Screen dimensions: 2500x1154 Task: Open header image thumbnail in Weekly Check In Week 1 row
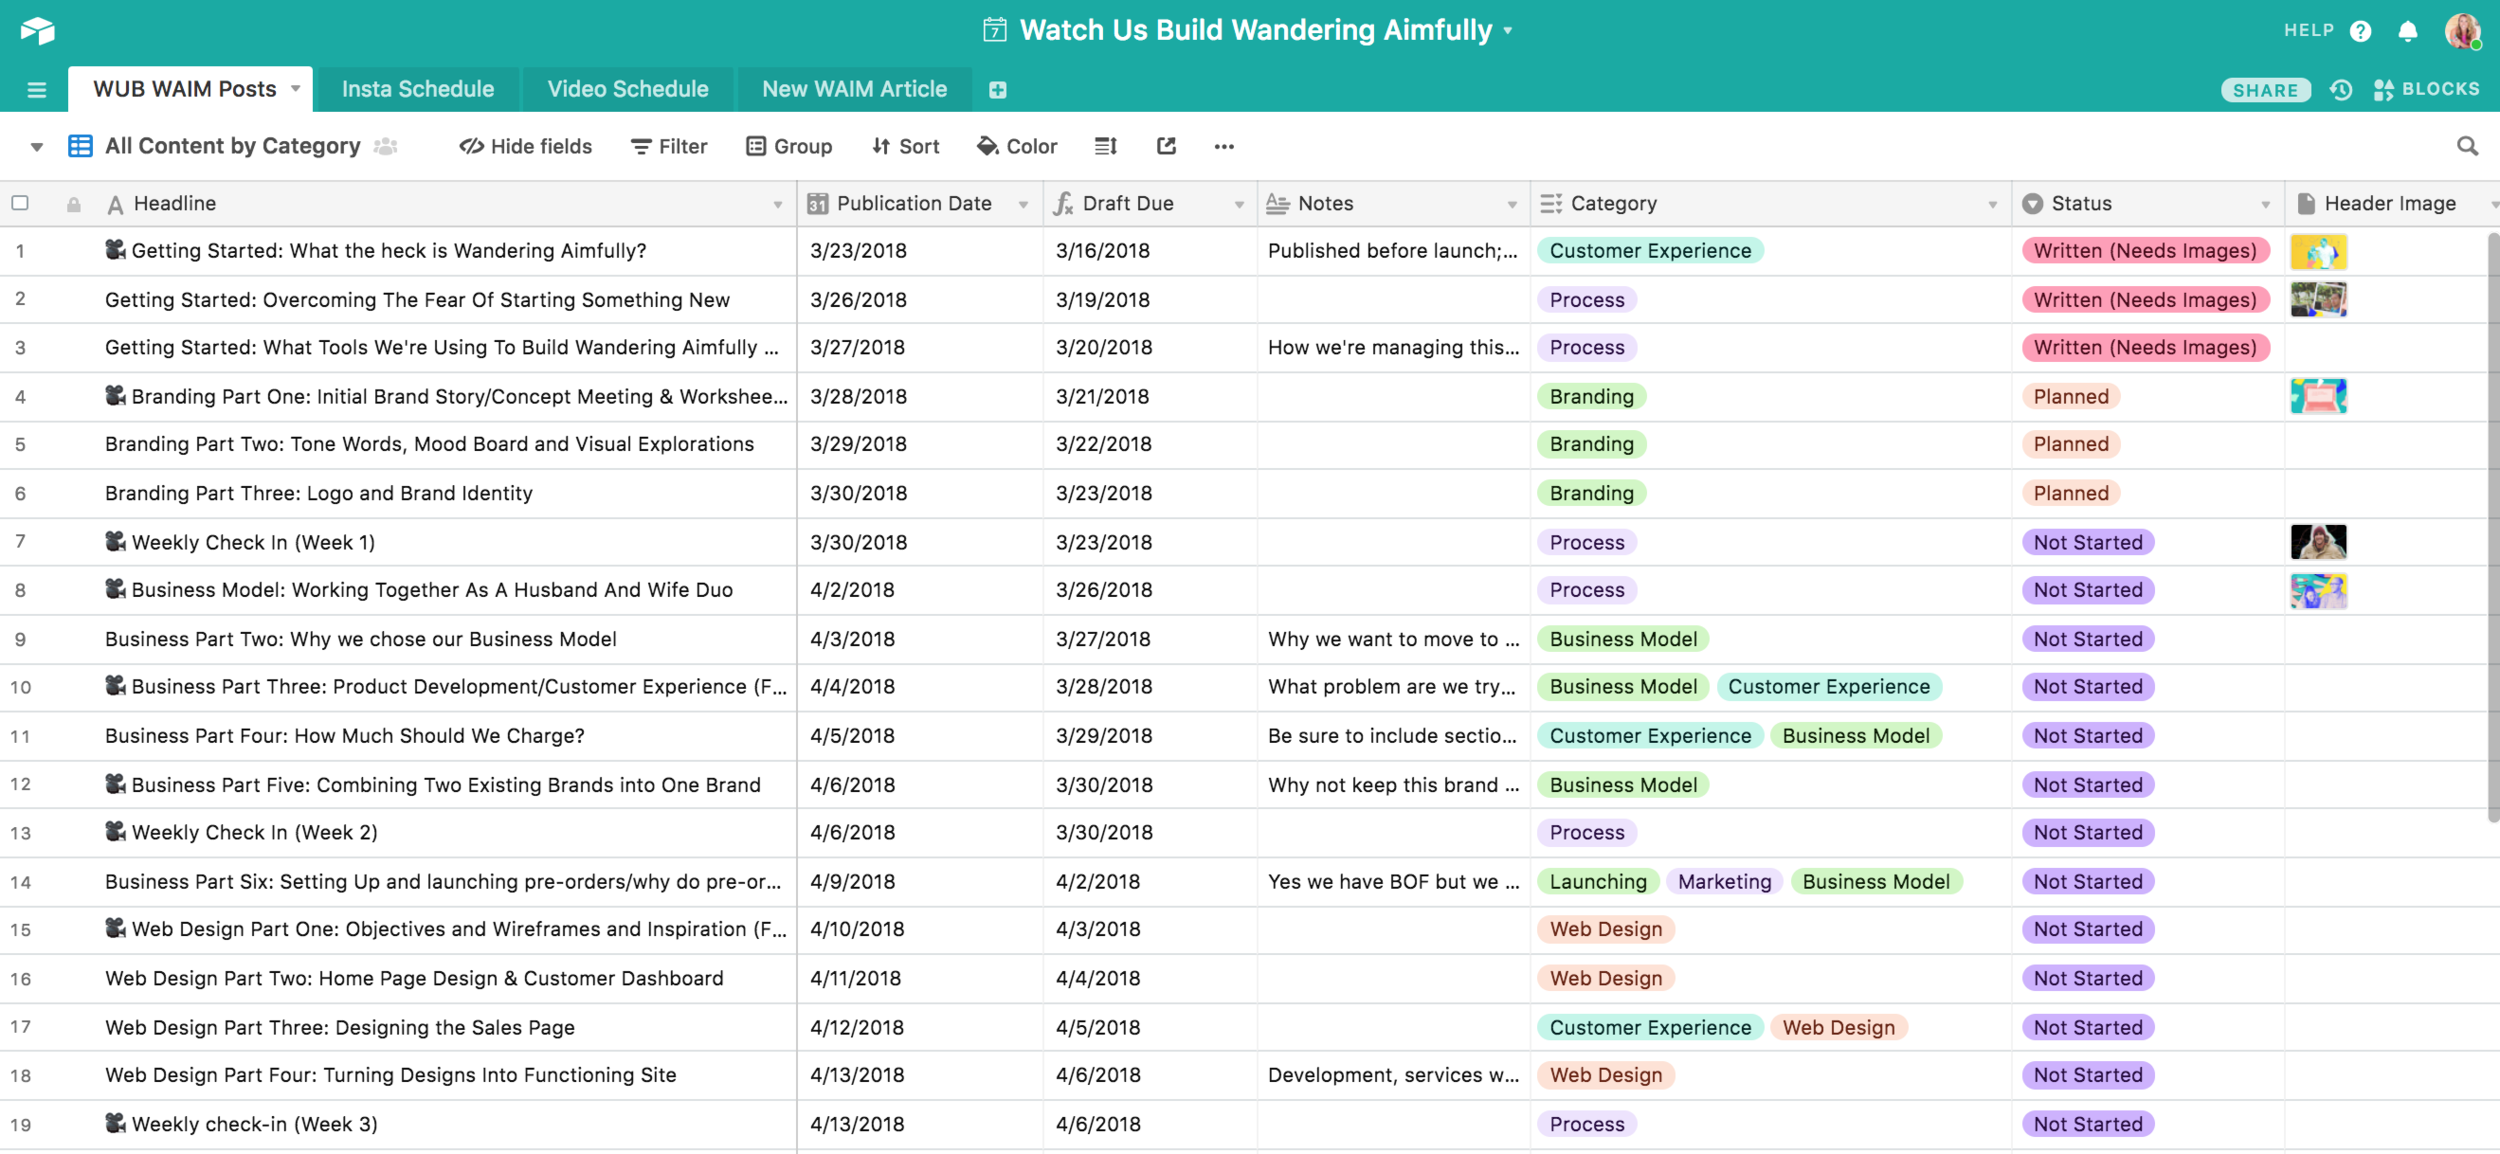pyautogui.click(x=2318, y=543)
